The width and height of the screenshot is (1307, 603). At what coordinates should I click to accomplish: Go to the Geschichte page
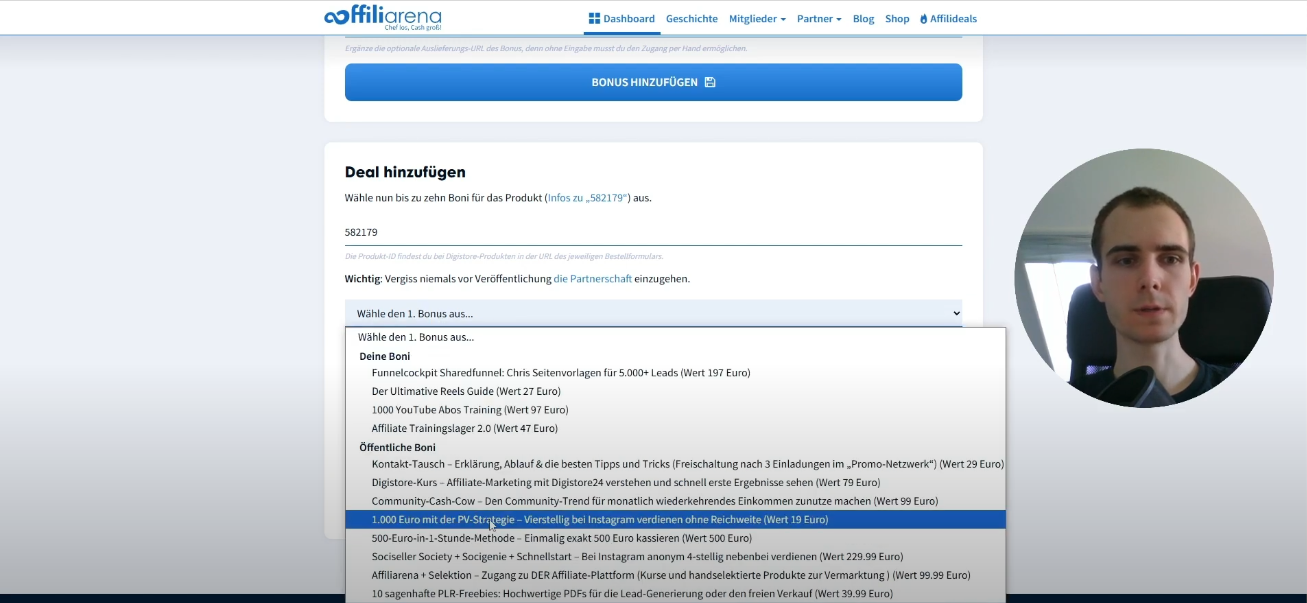click(692, 19)
